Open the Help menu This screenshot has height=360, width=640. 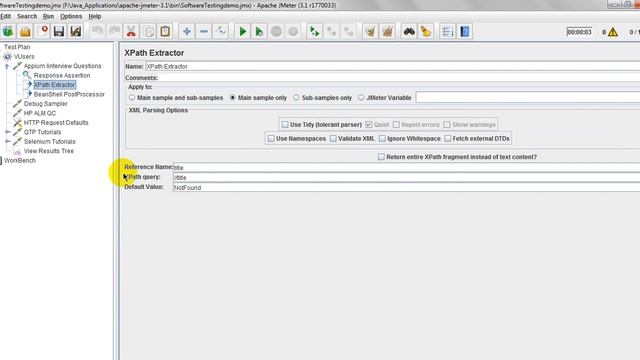[x=95, y=16]
